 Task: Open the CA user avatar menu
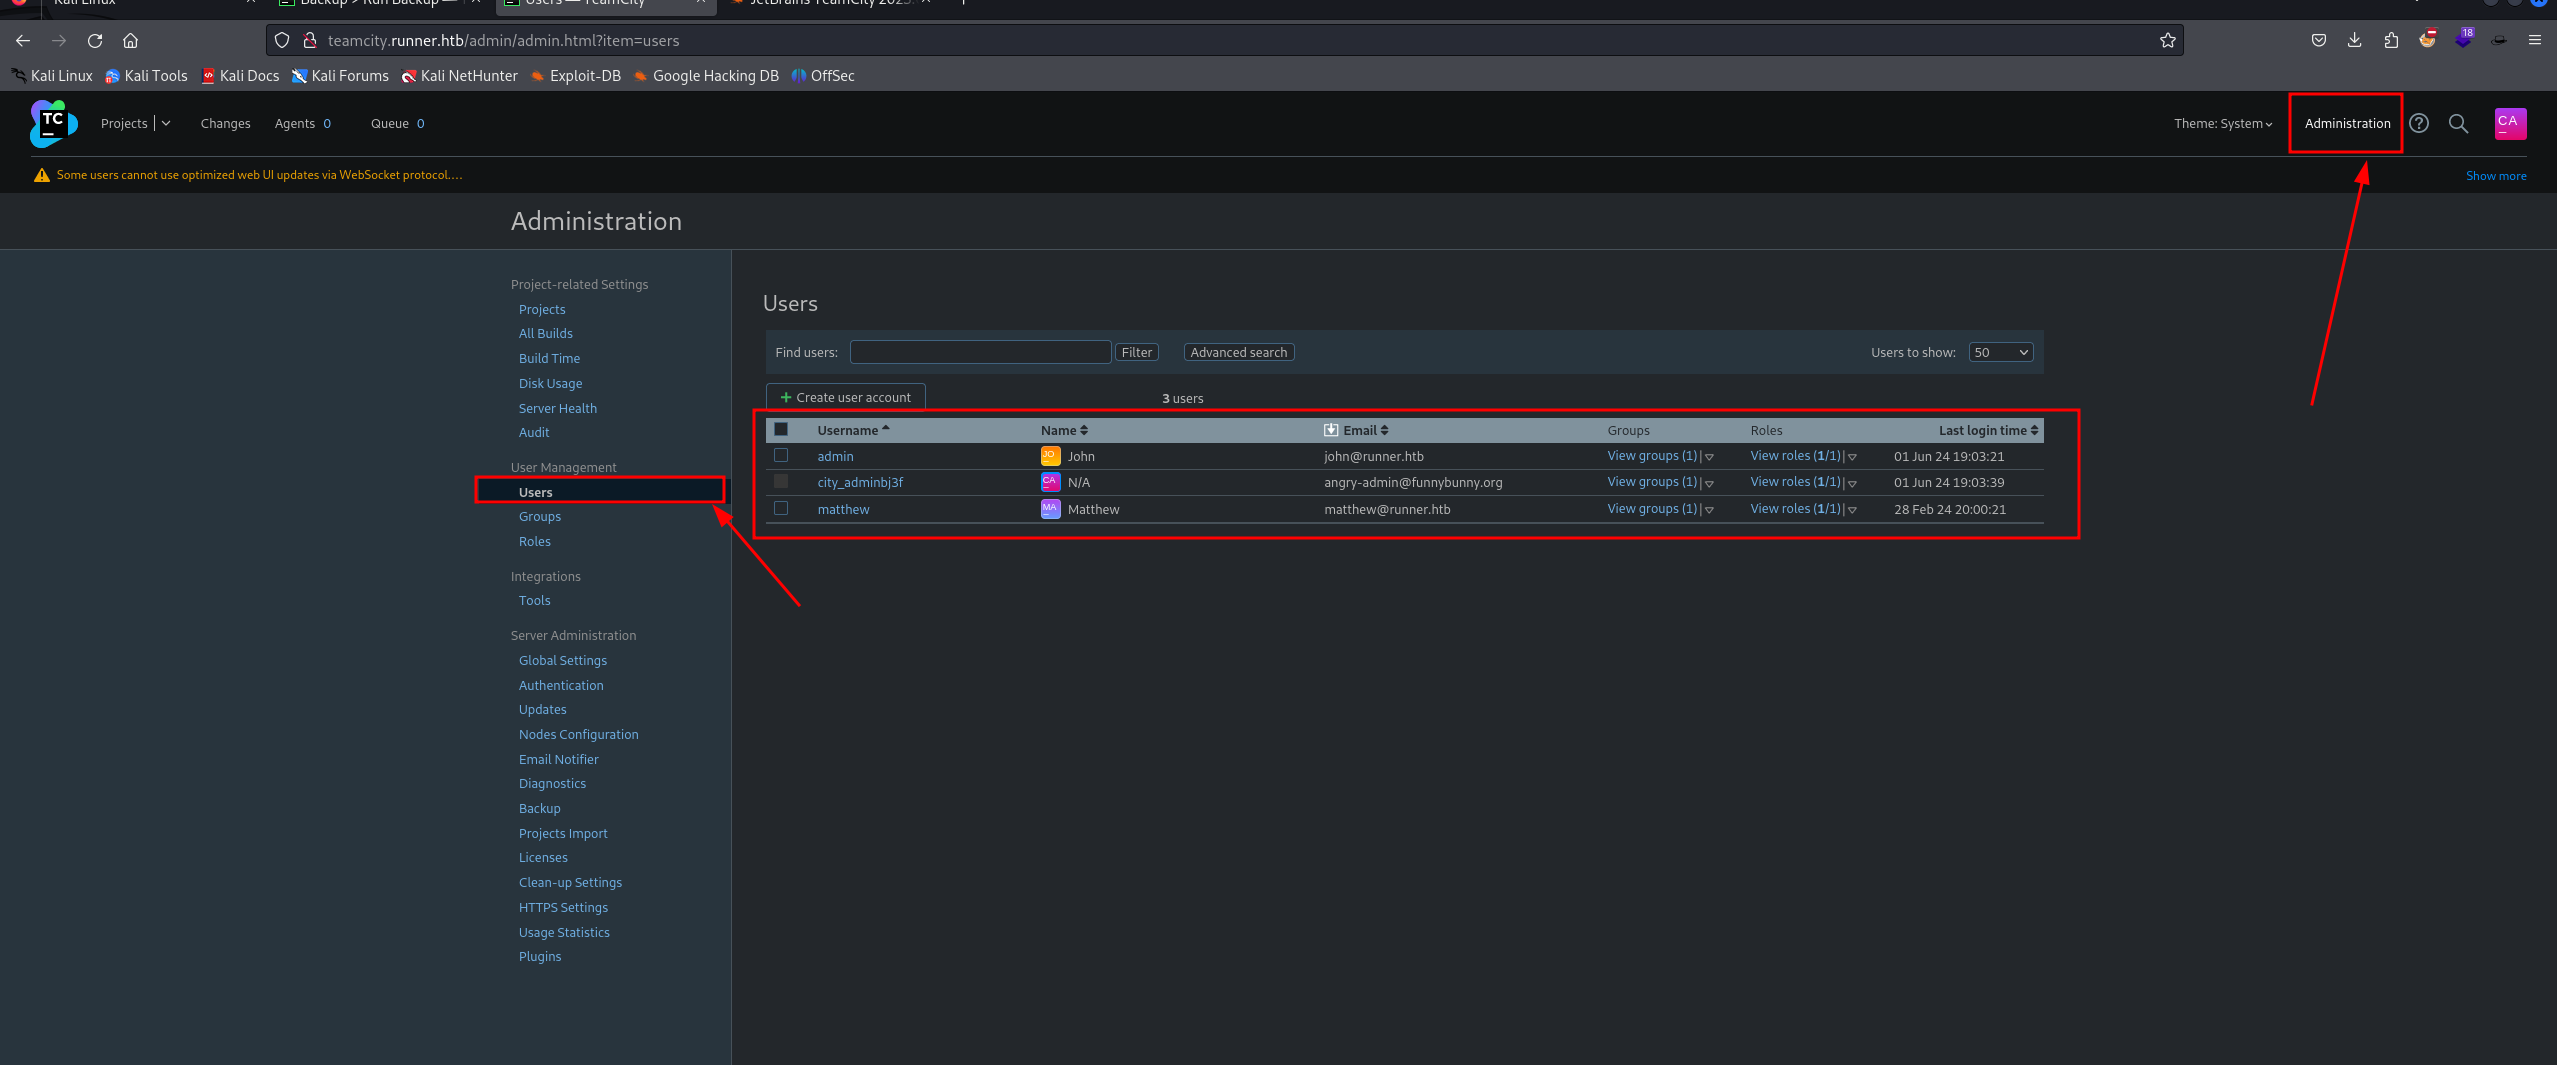pyautogui.click(x=2510, y=124)
